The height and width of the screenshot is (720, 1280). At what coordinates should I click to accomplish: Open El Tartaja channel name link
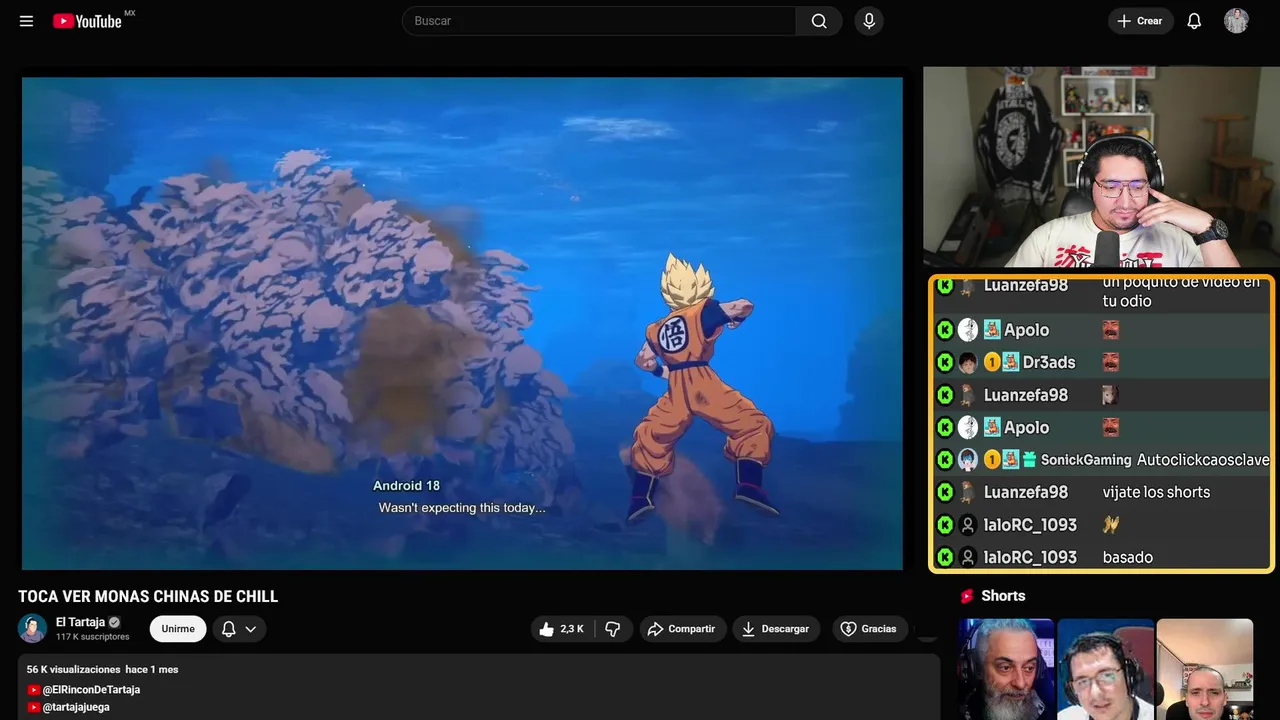pyautogui.click(x=80, y=622)
